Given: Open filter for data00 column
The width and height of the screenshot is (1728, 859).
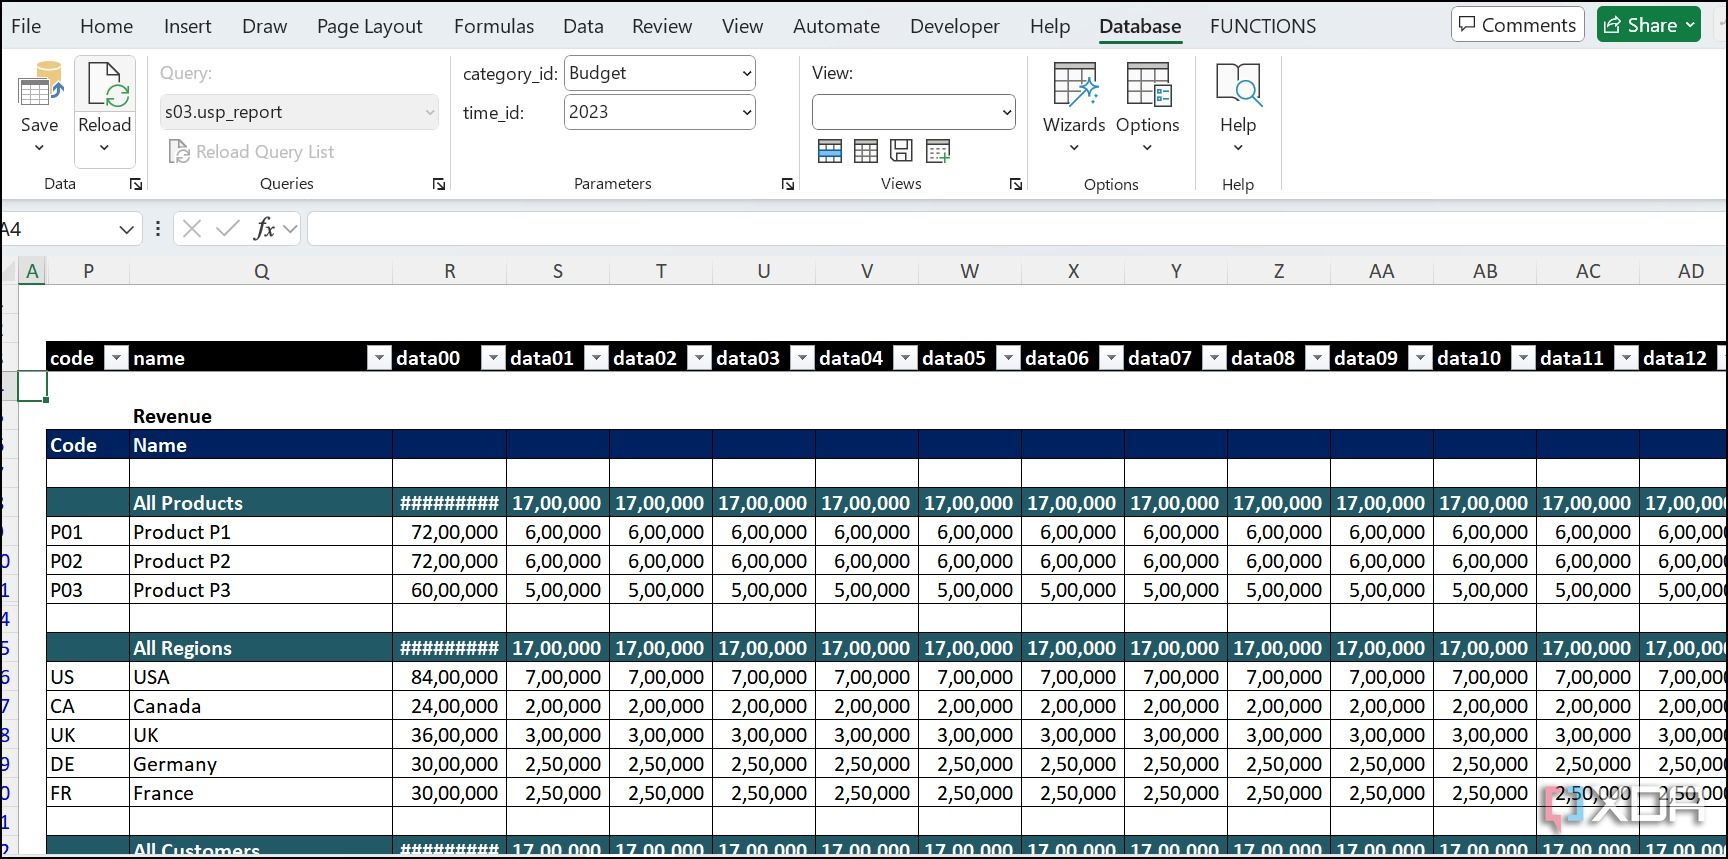Looking at the screenshot, I should click(x=493, y=358).
